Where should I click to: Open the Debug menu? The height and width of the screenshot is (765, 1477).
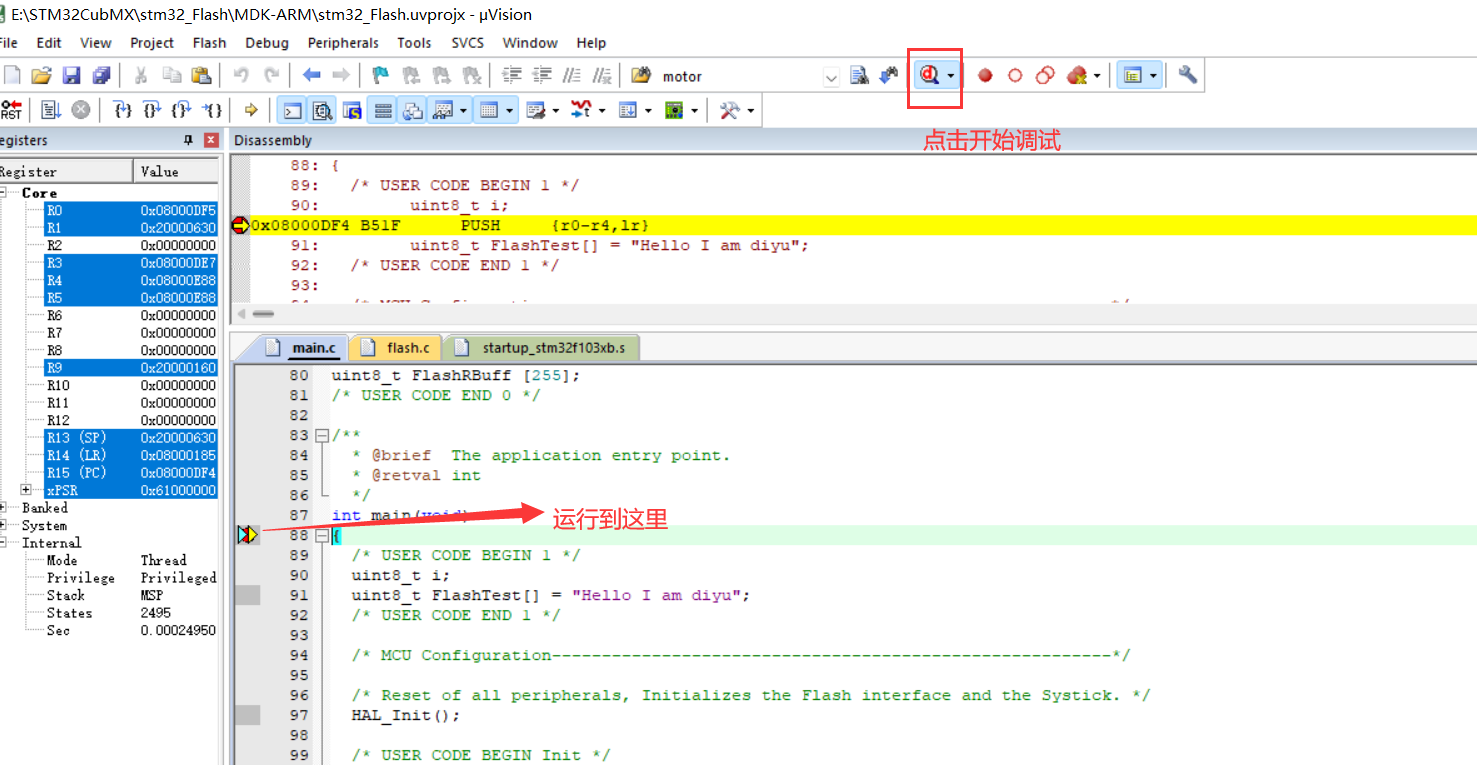coord(267,43)
